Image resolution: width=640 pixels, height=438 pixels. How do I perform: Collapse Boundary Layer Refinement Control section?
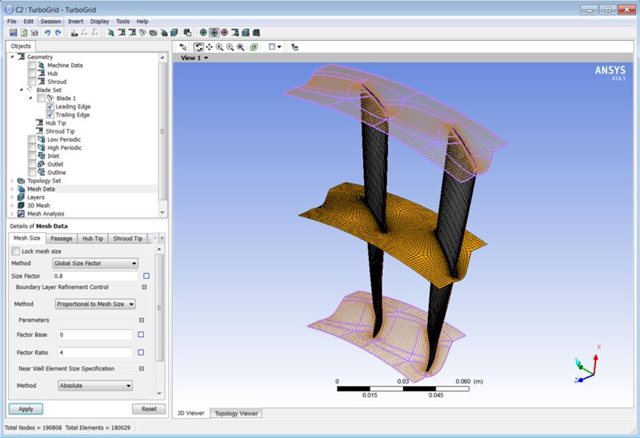(x=144, y=287)
